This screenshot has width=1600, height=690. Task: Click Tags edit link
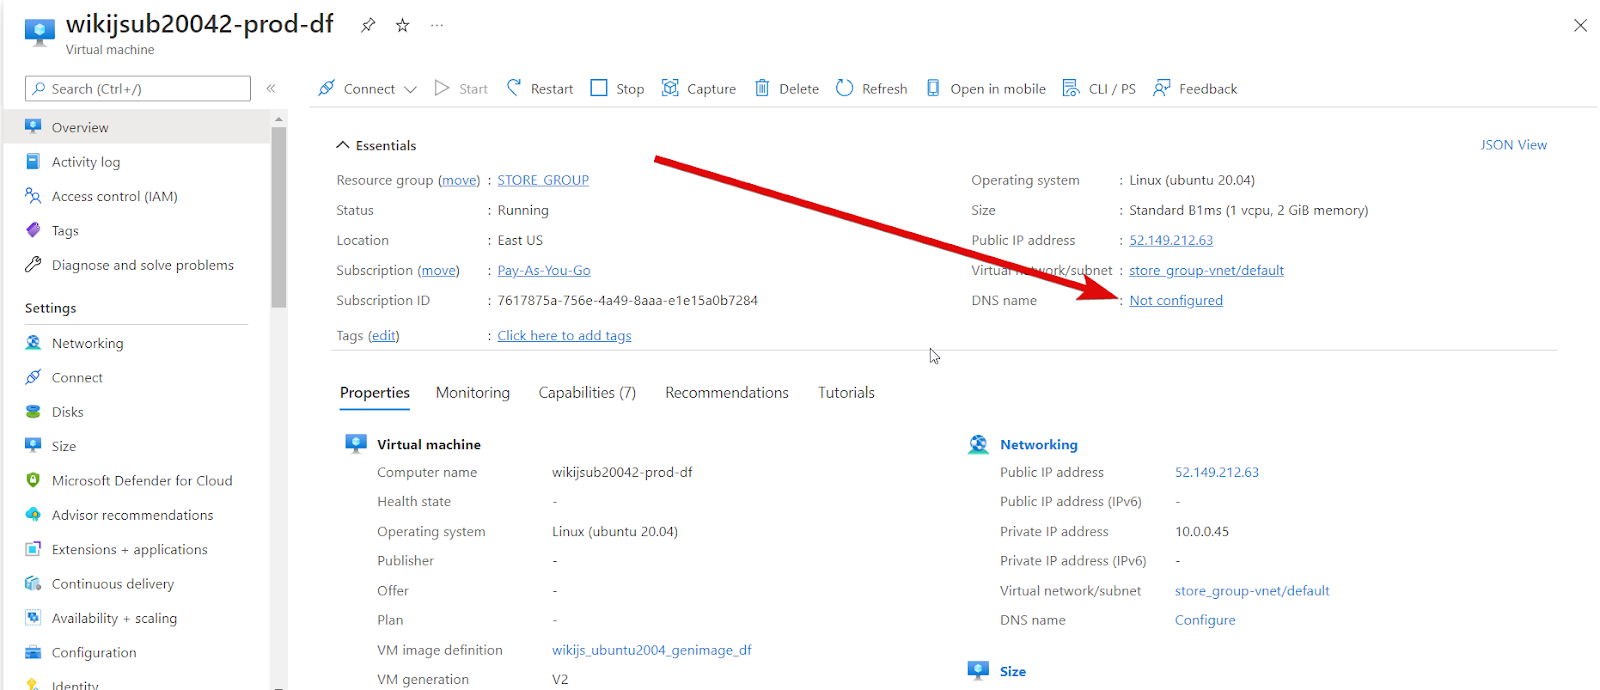pyautogui.click(x=384, y=336)
